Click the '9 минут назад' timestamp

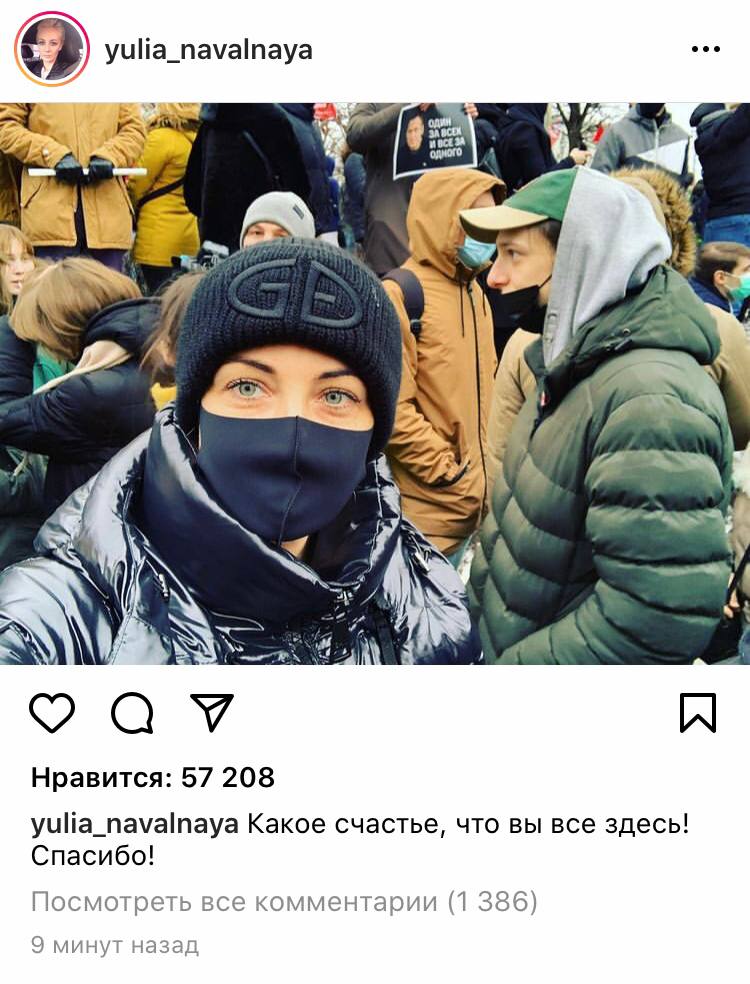(115, 945)
